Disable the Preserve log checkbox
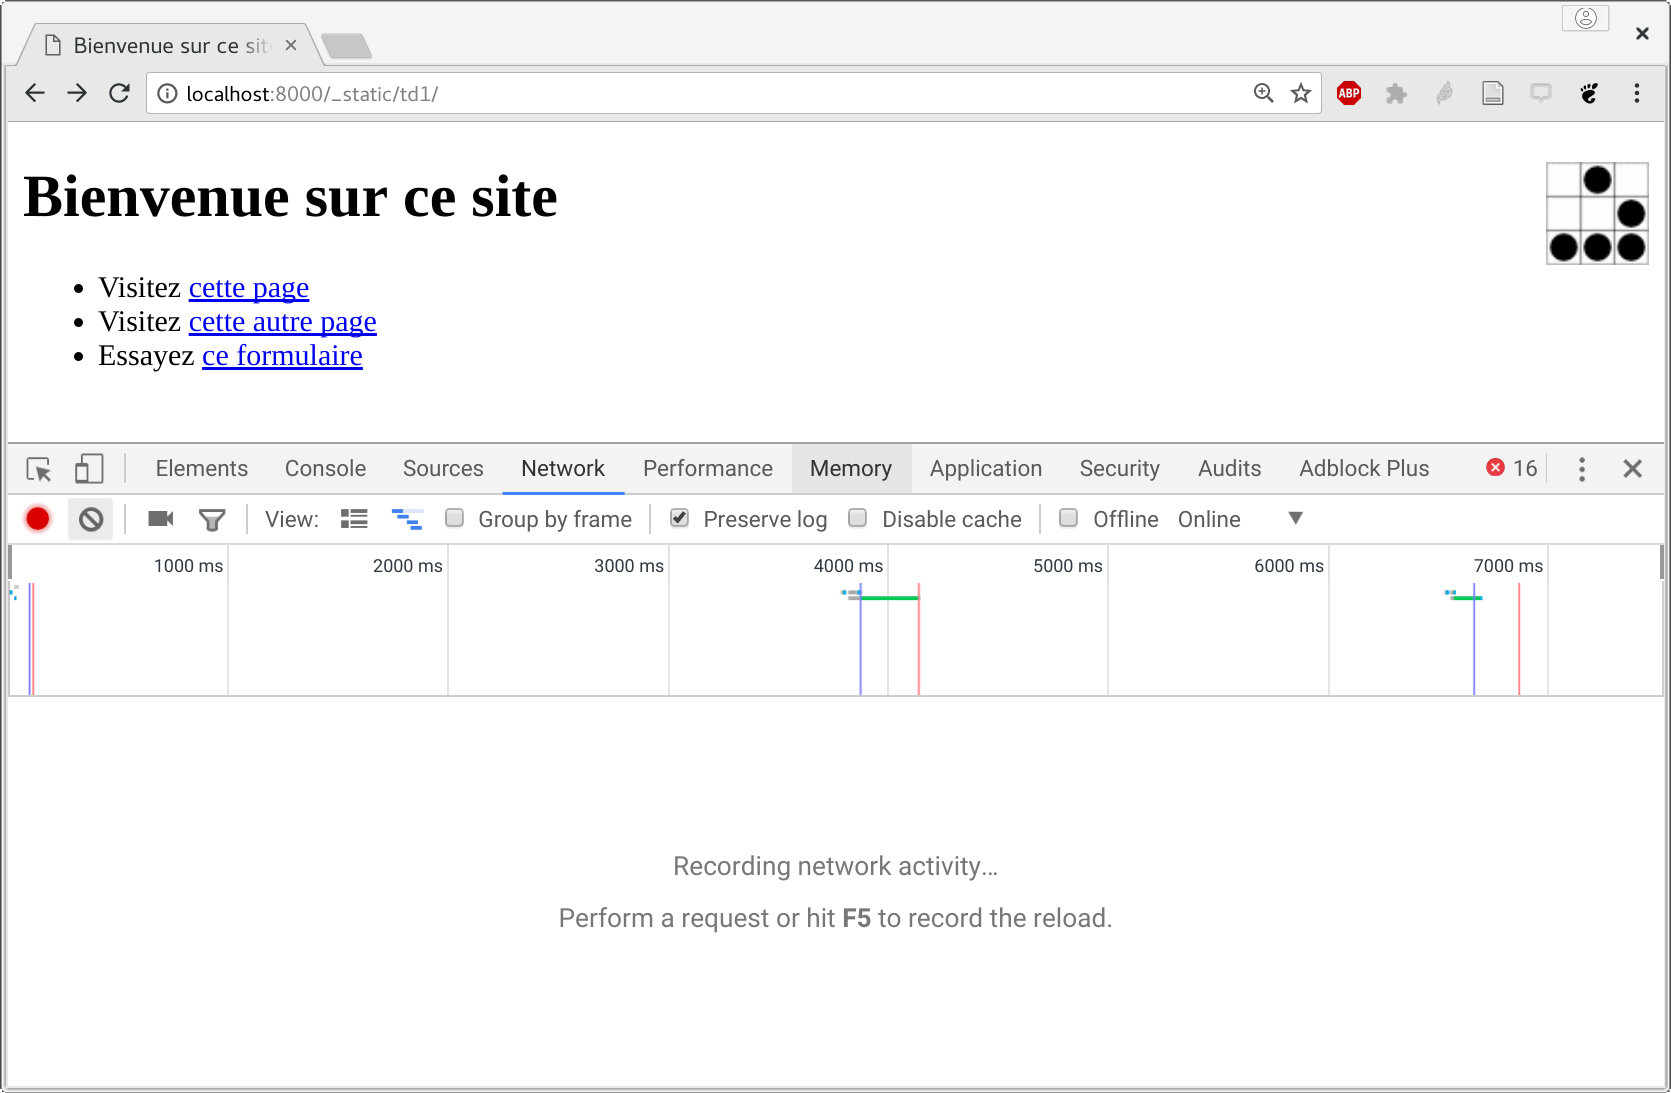Viewport: 1671px width, 1093px height. point(679,518)
